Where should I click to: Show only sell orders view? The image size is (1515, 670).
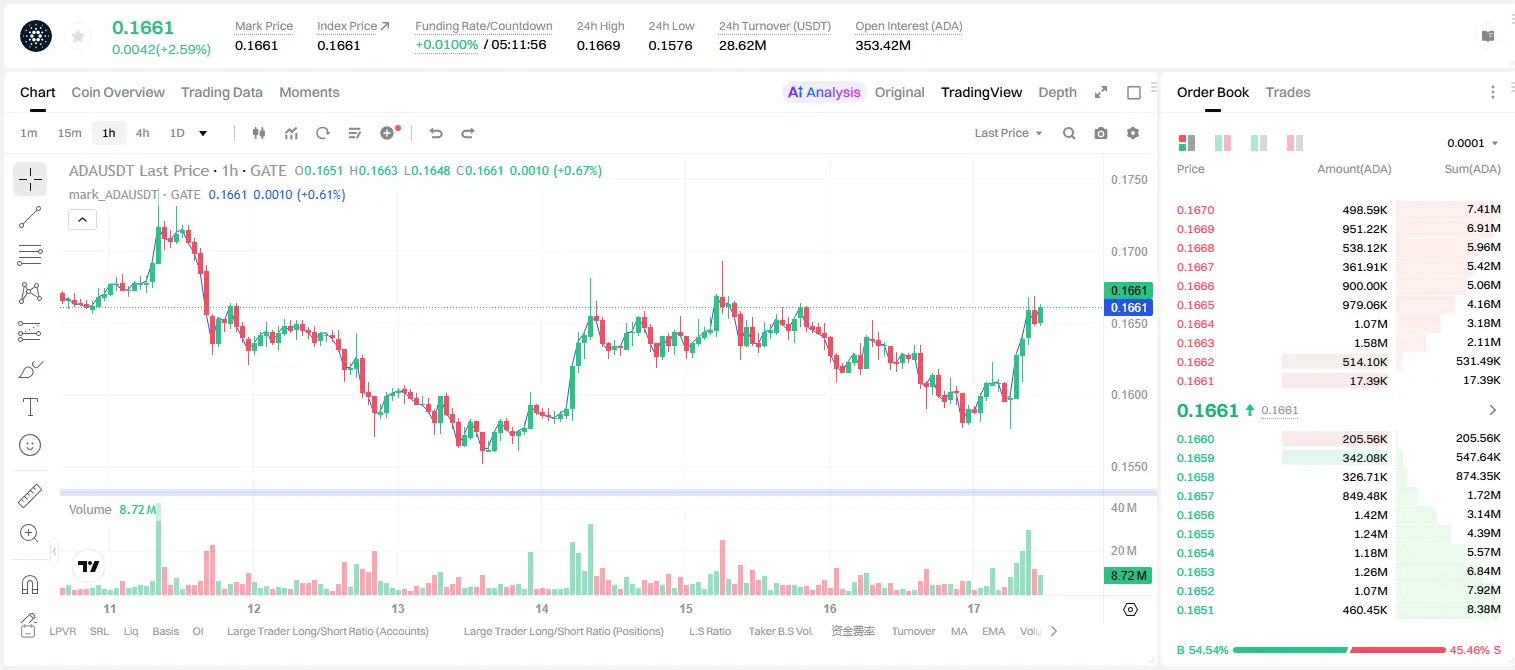coord(1295,143)
